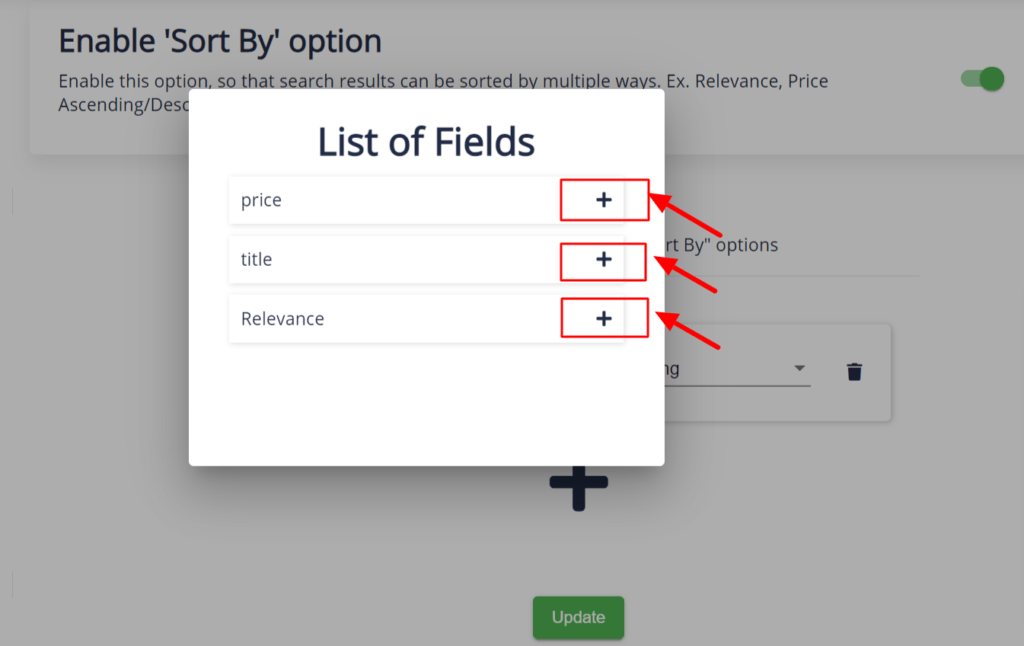Click the "price" input field
This screenshot has width=1024, height=646.
[390, 200]
